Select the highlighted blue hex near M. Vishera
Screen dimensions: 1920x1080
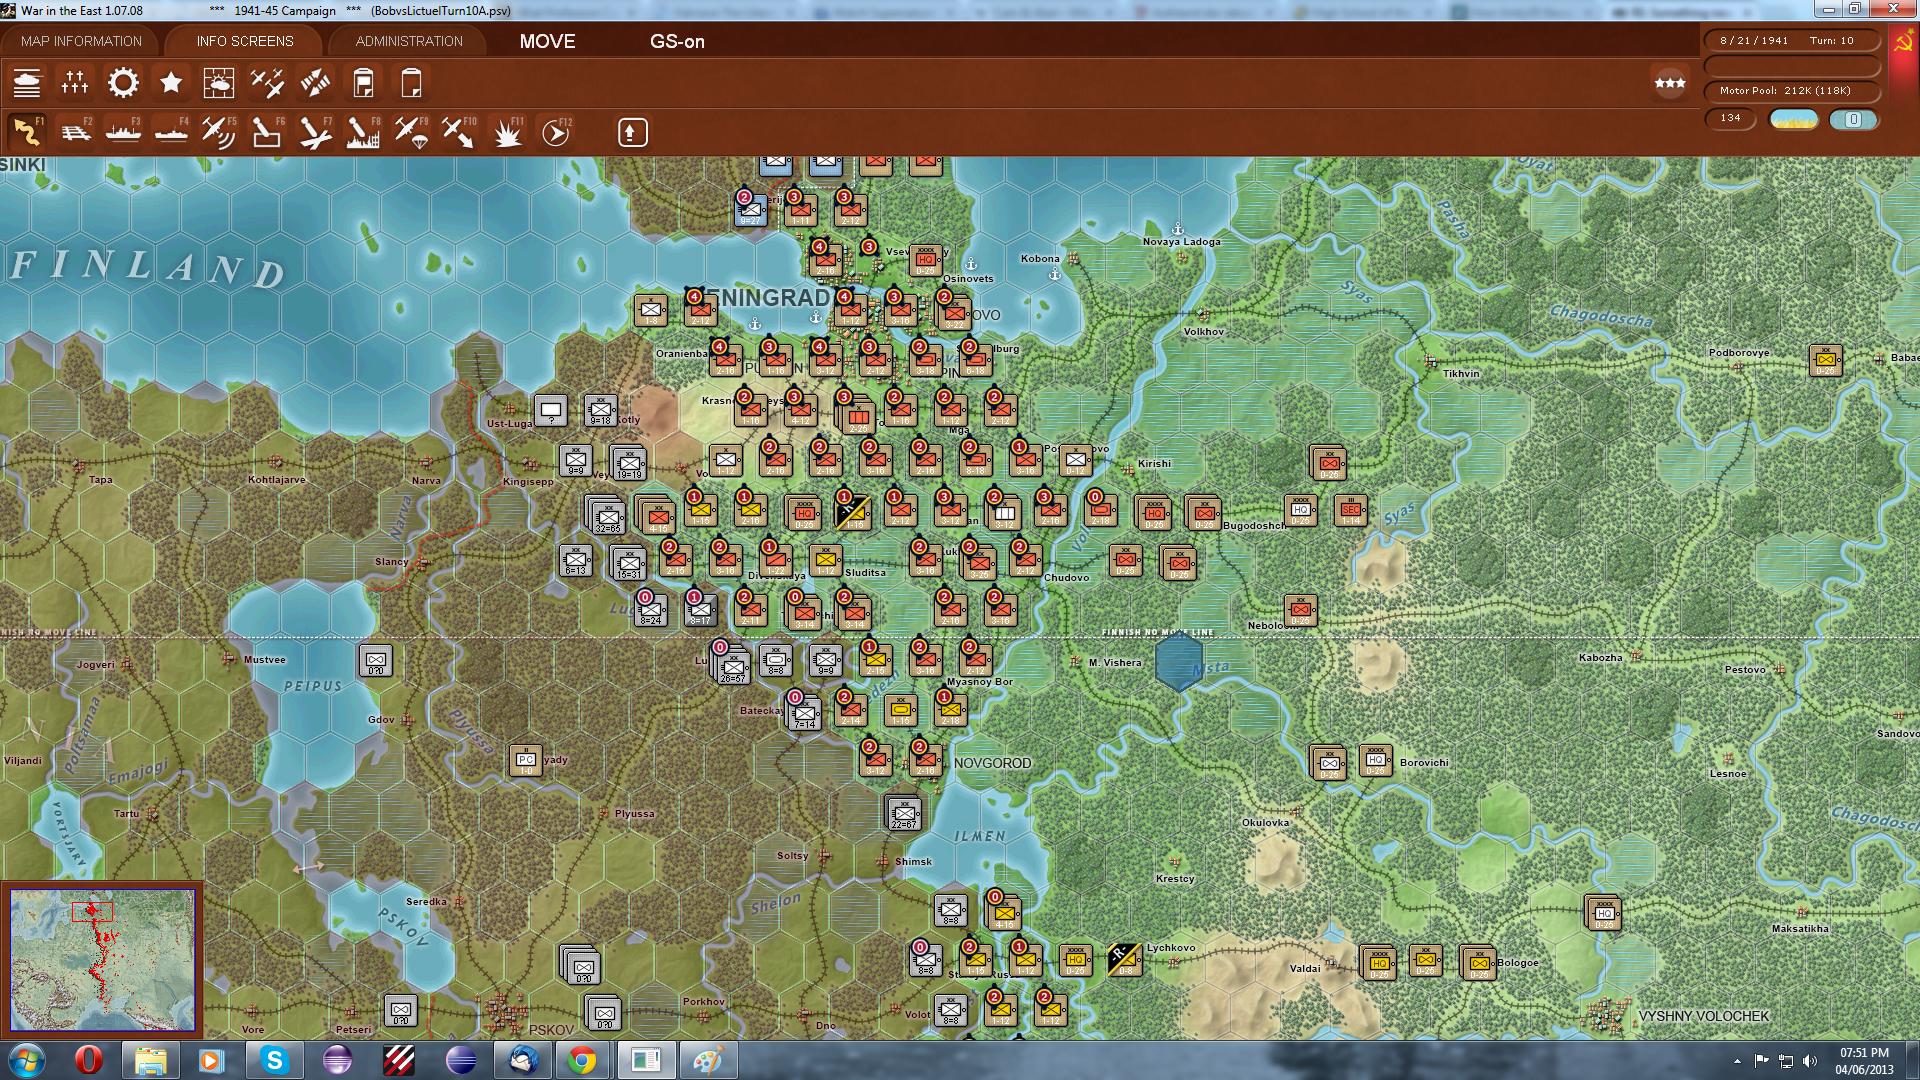1179,662
